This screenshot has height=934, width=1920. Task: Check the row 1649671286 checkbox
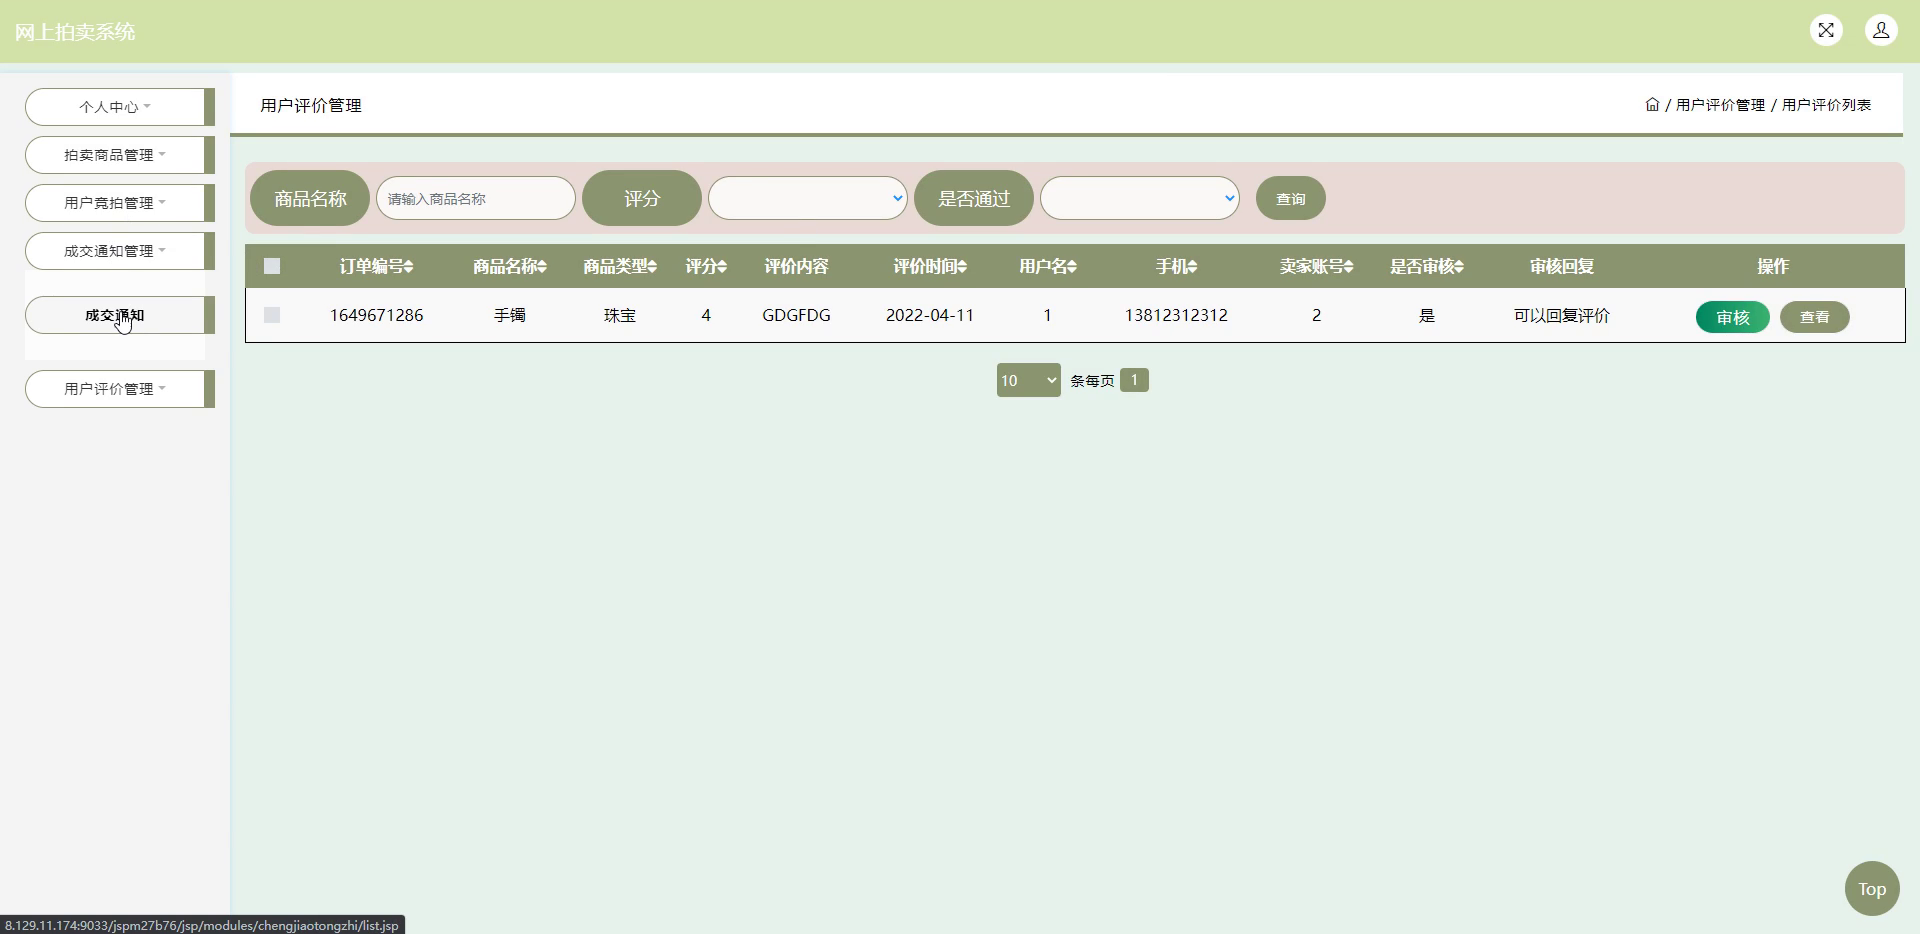point(272,315)
